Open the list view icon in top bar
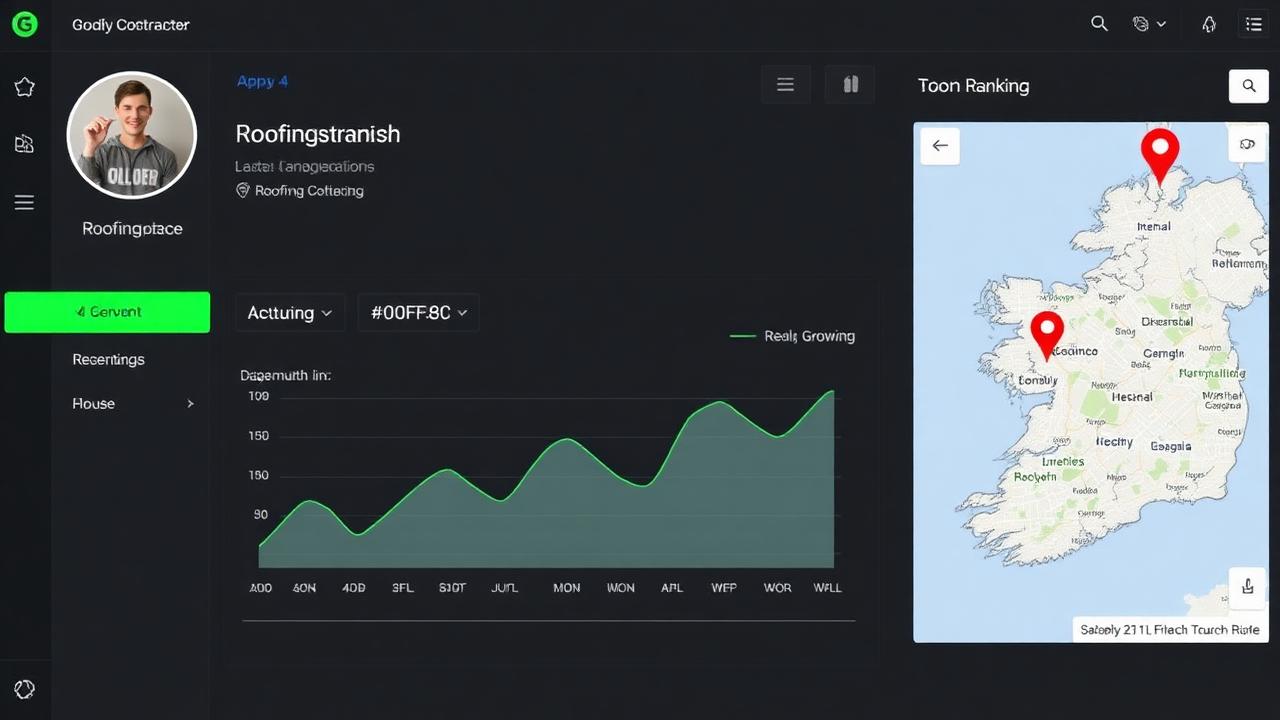This screenshot has width=1280, height=720. [x=1253, y=24]
